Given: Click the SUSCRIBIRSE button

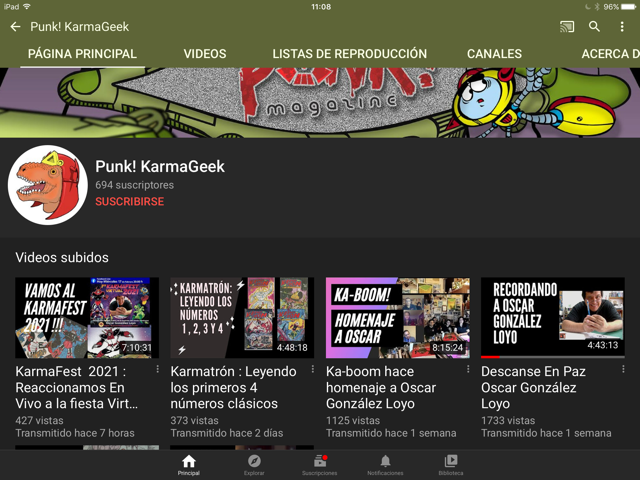Looking at the screenshot, I should pyautogui.click(x=130, y=202).
